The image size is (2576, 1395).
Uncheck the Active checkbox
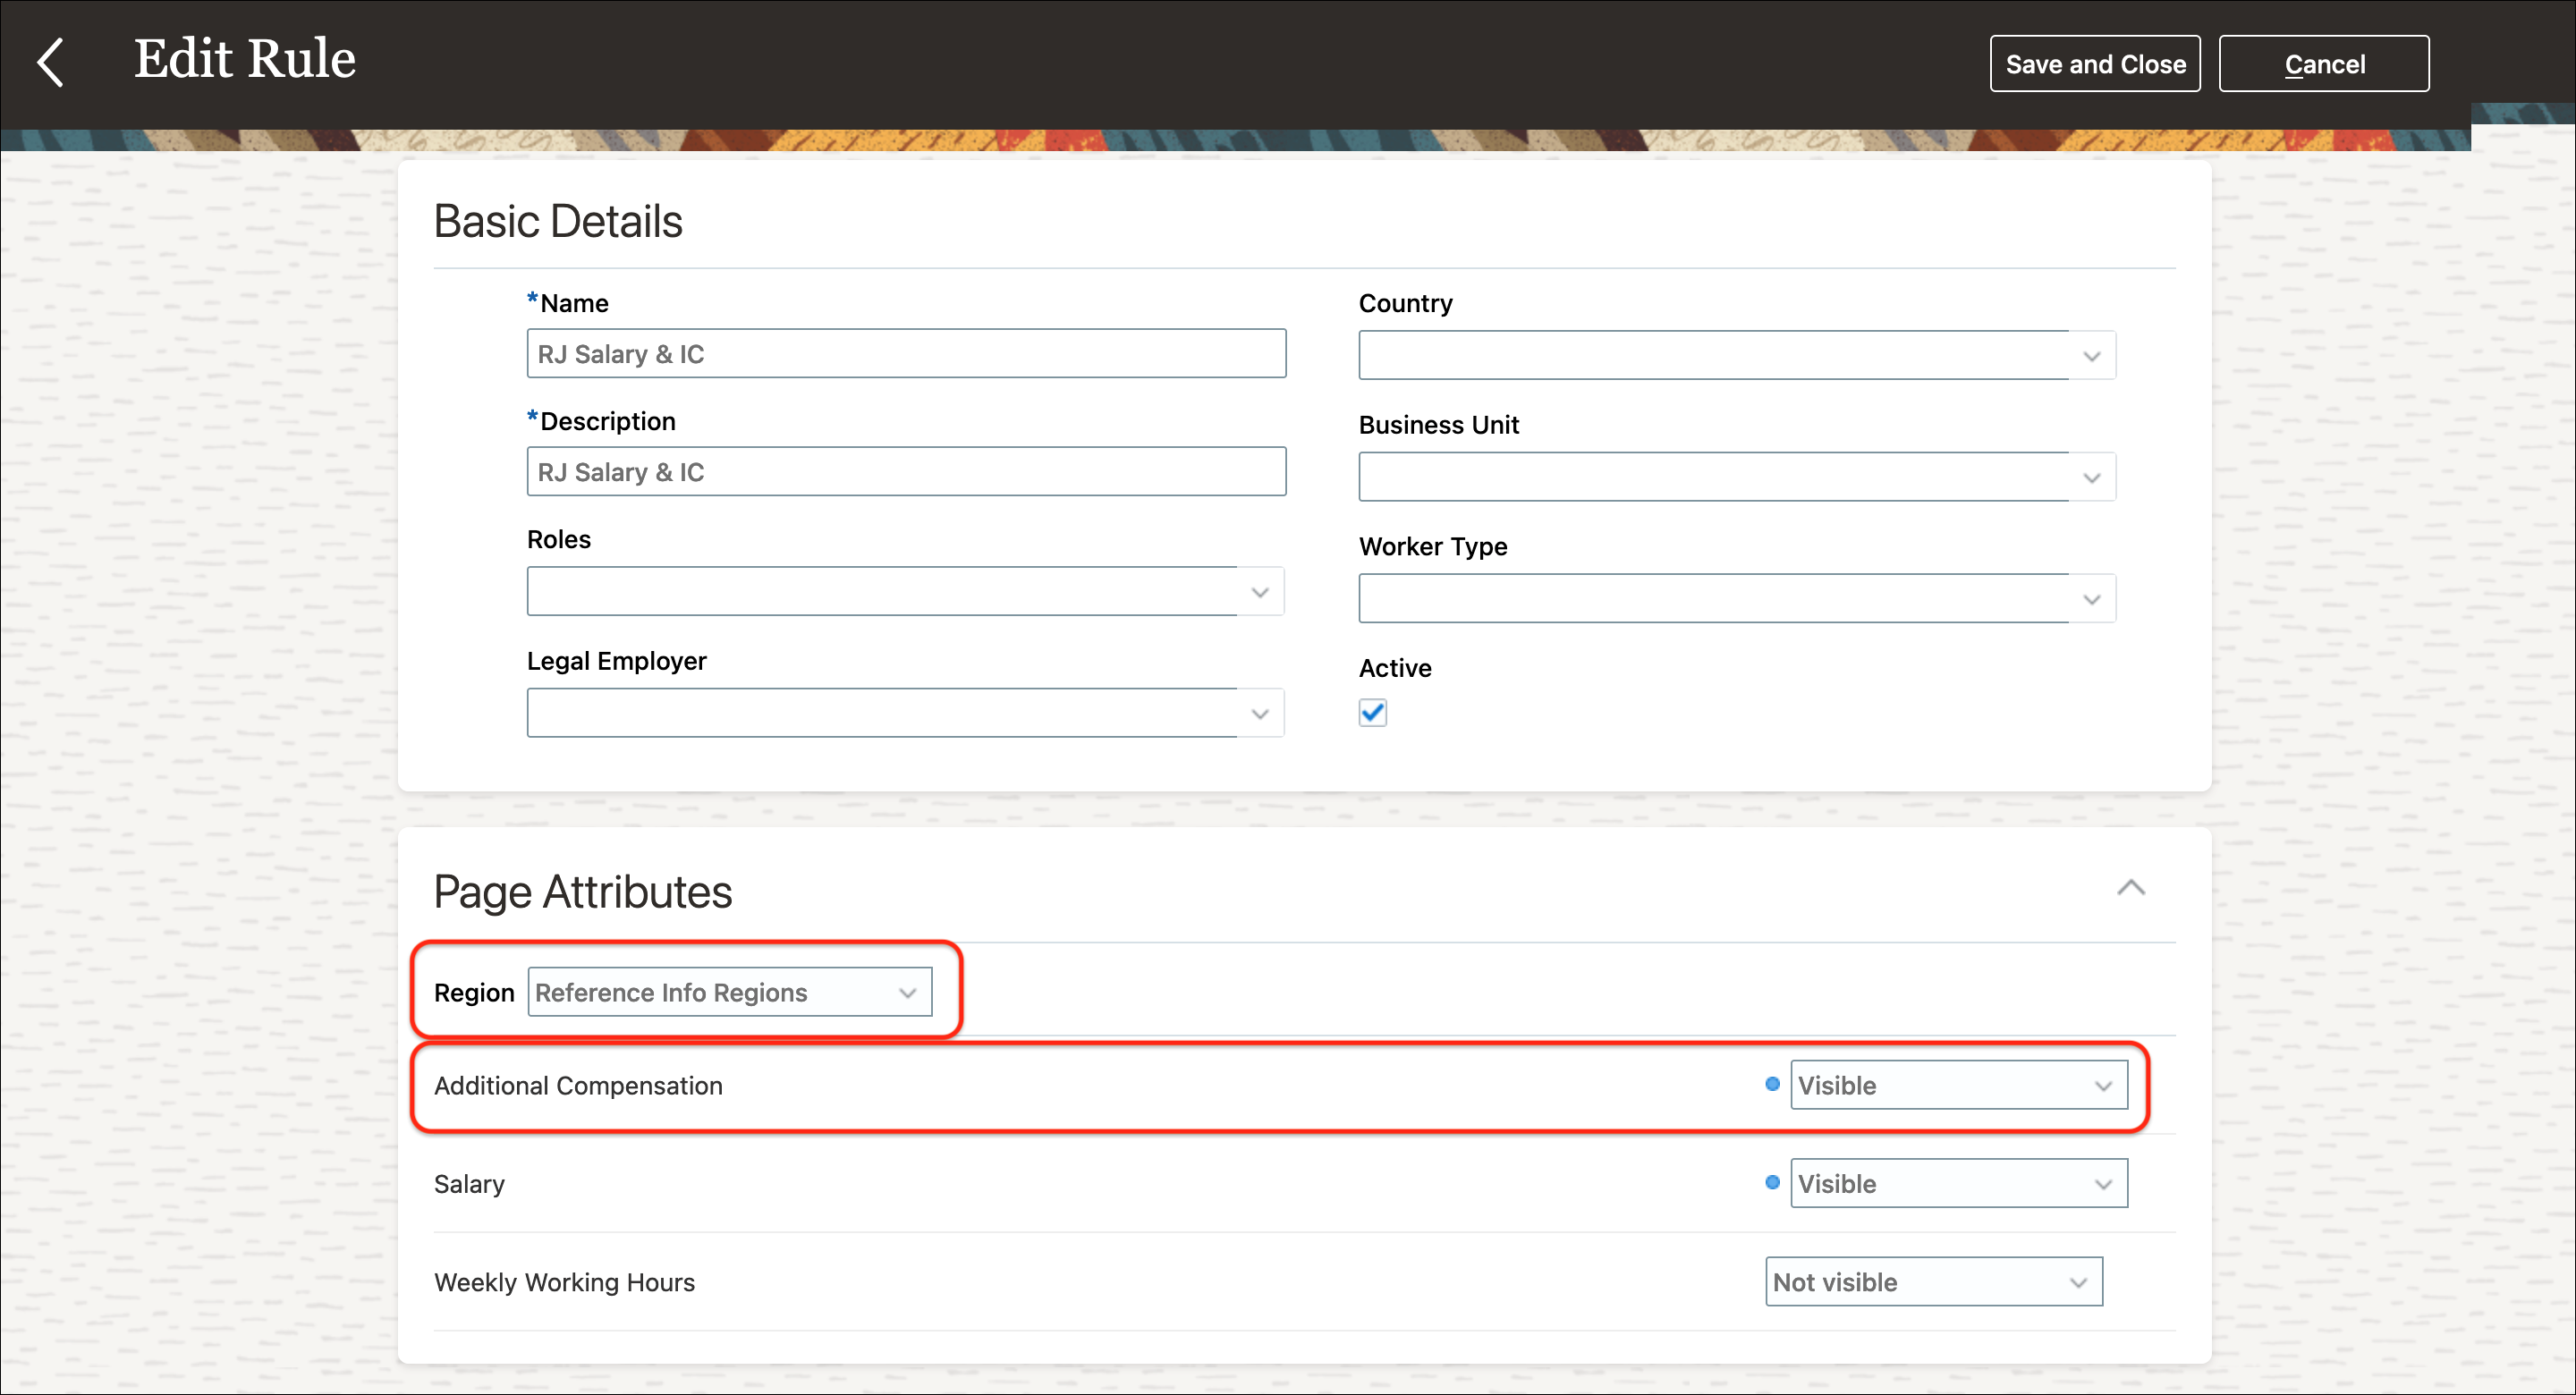point(1372,713)
